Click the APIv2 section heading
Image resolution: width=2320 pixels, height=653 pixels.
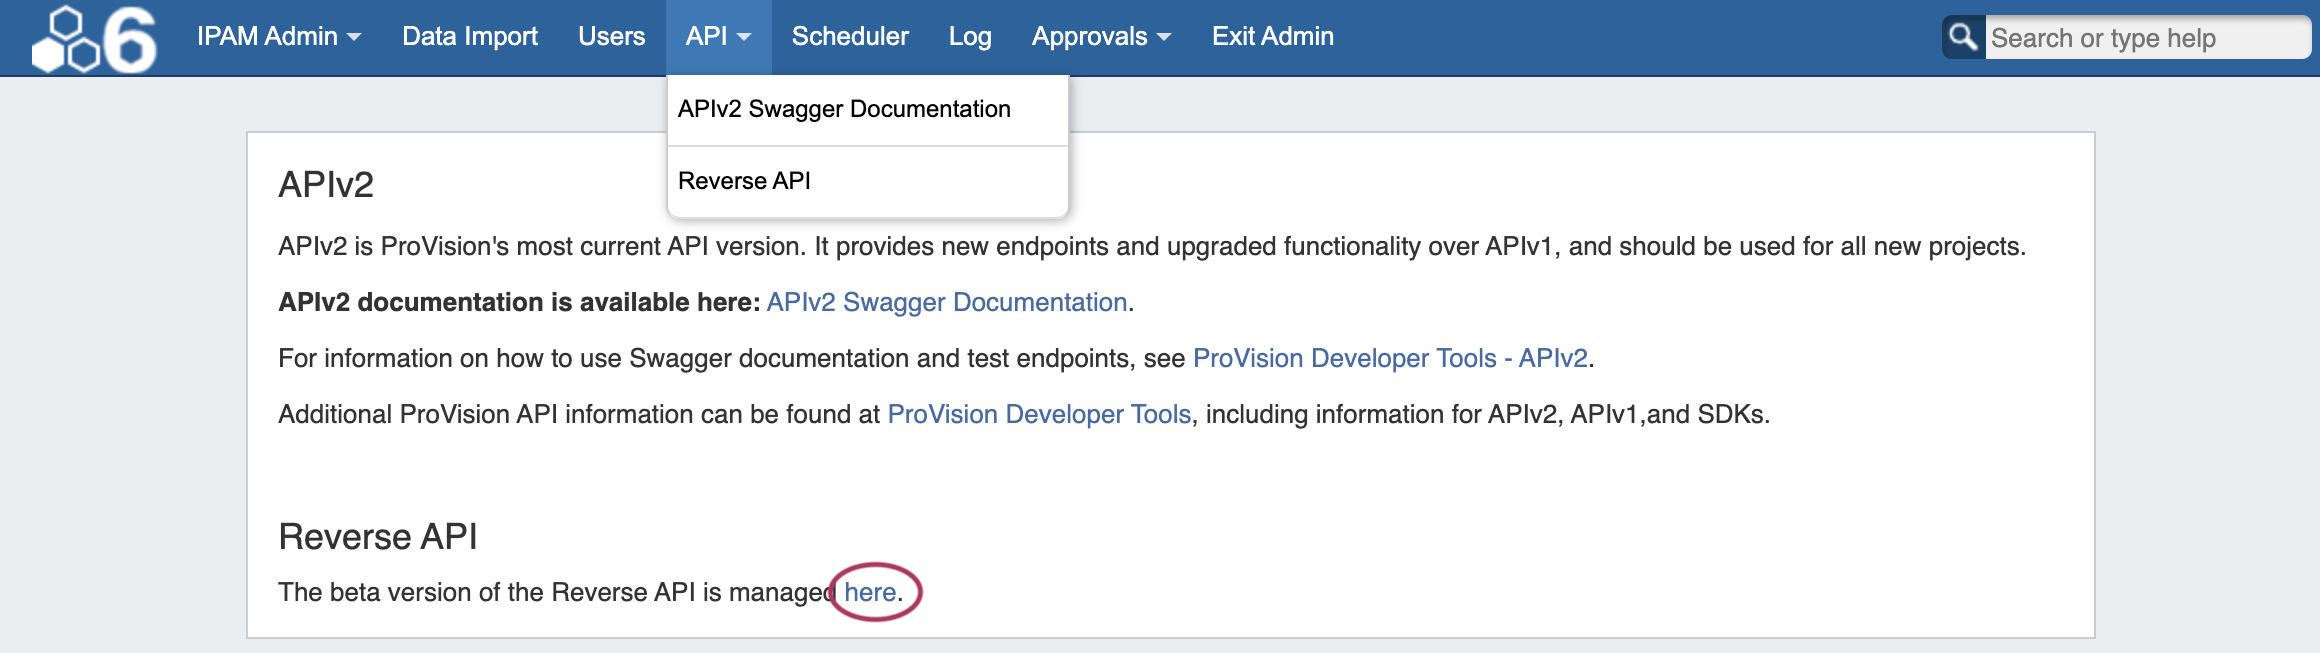coord(326,185)
